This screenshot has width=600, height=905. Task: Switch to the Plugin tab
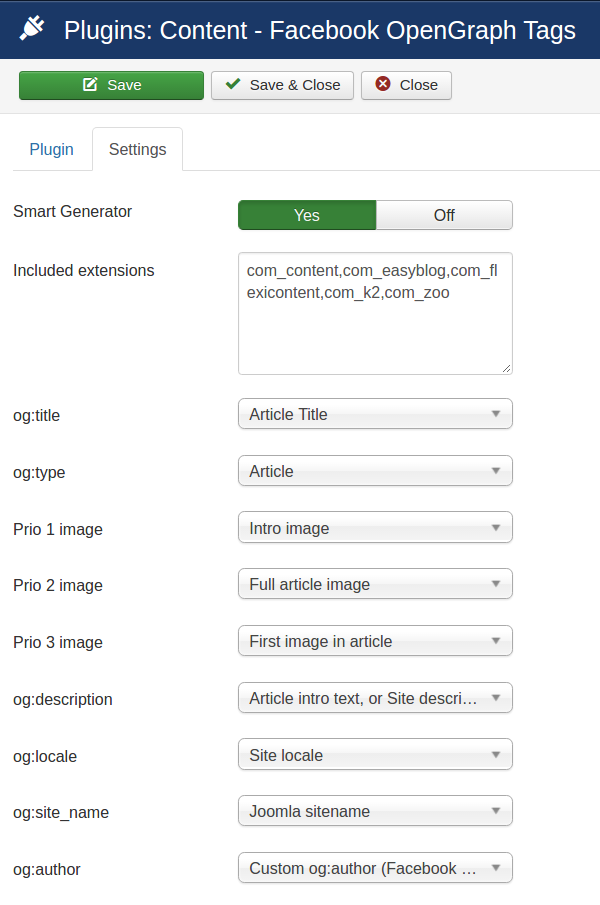(x=51, y=149)
